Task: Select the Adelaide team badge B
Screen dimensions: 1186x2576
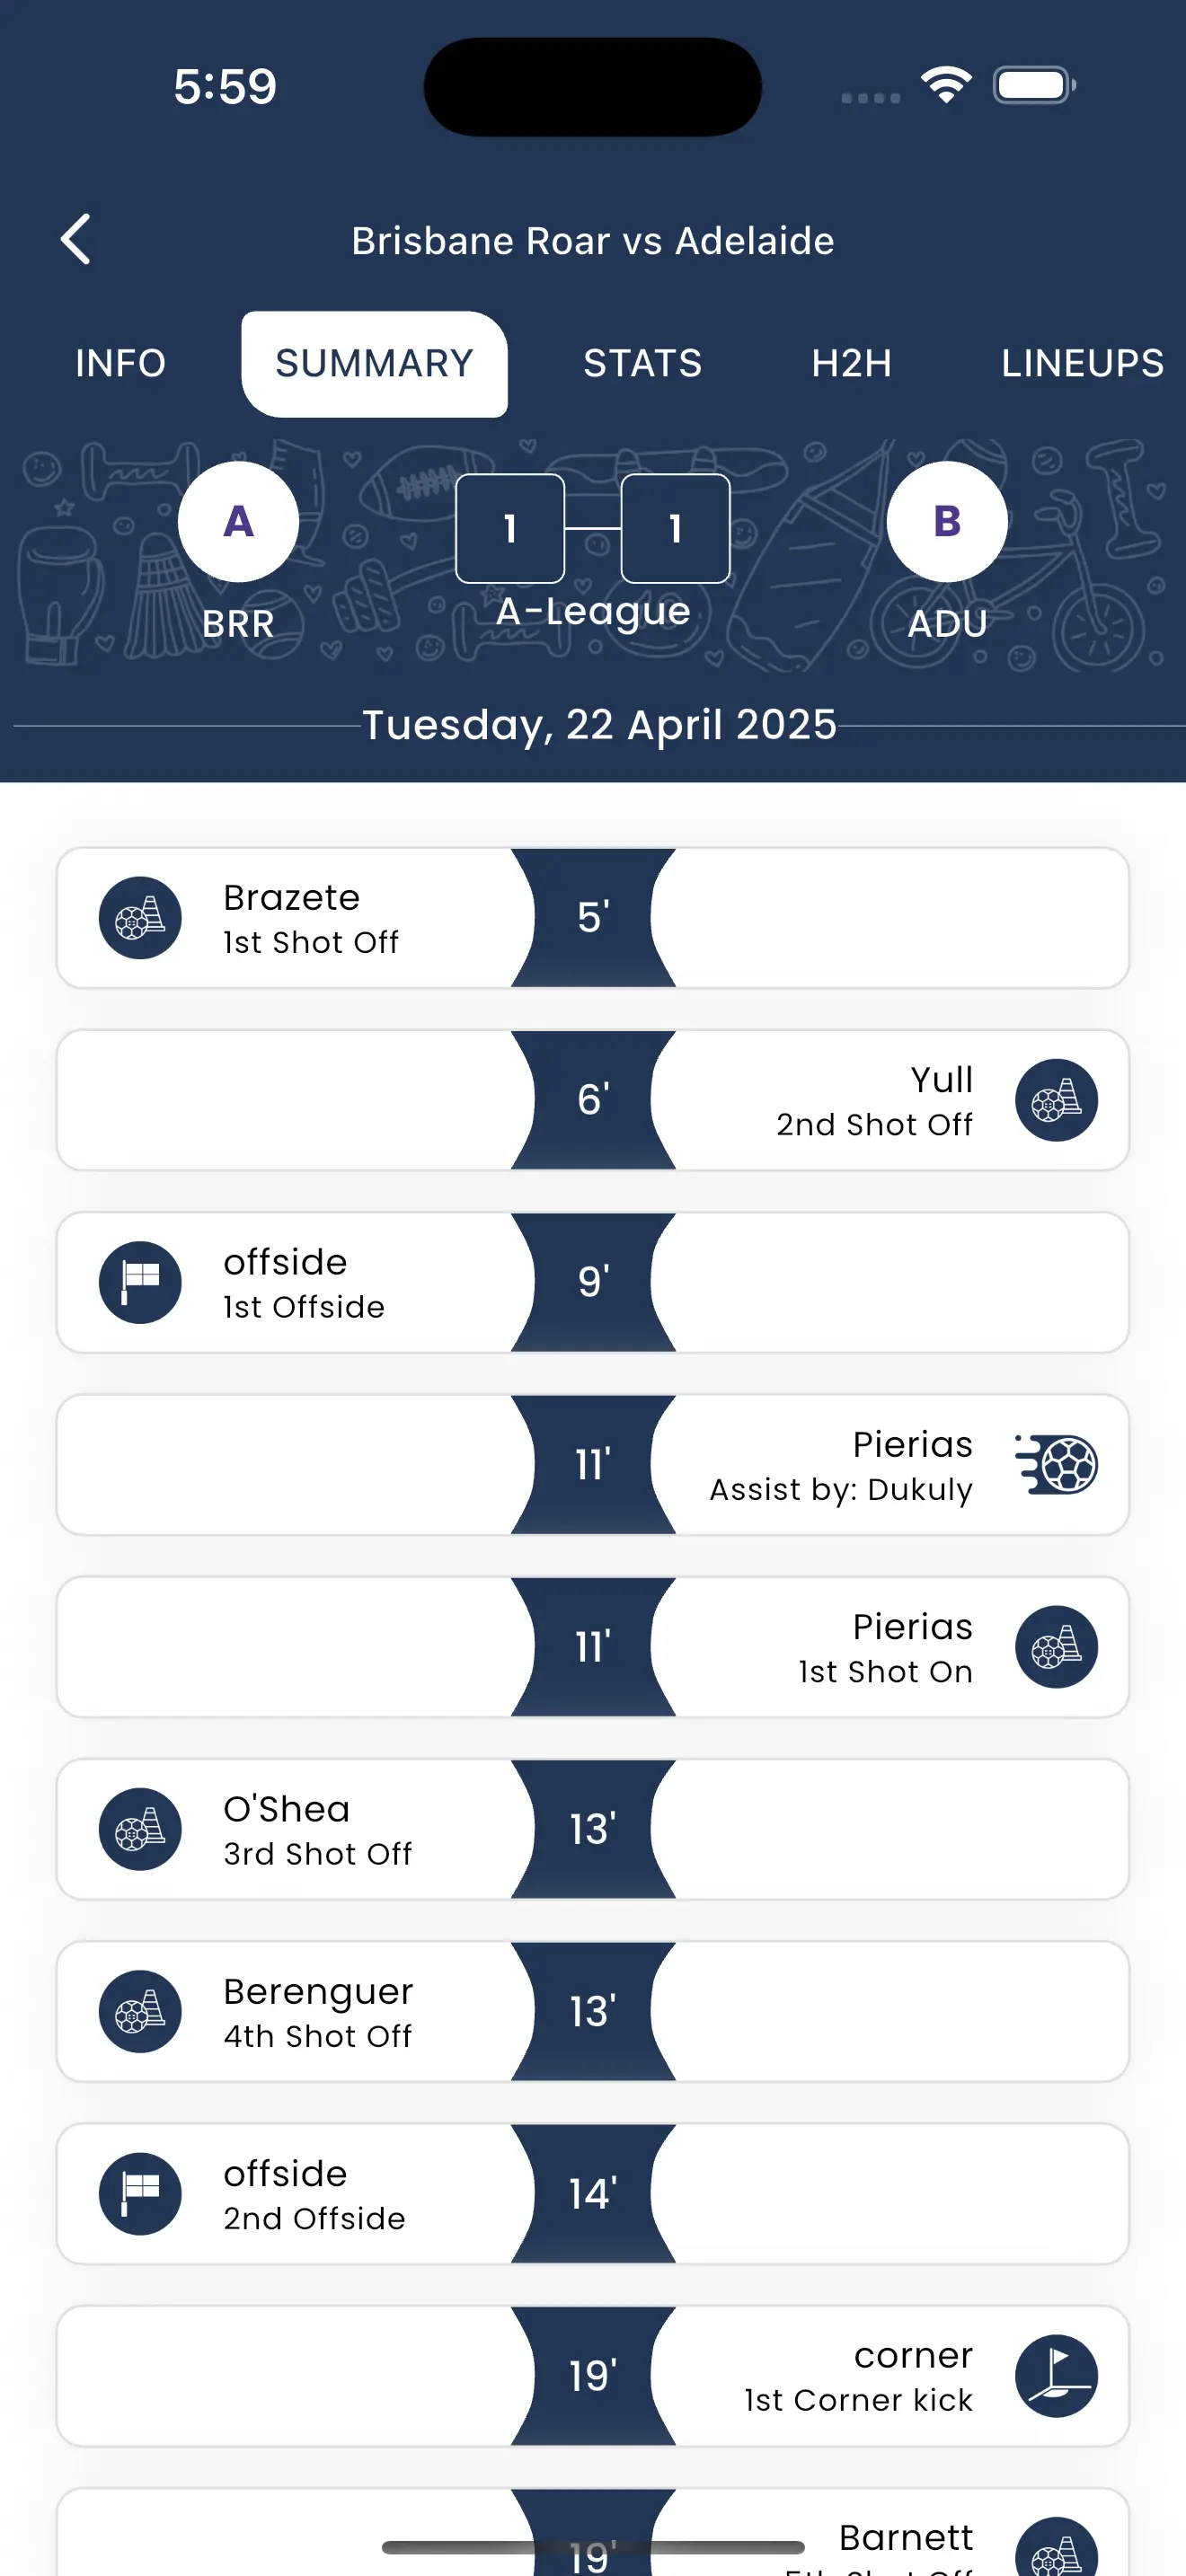Action: 946,521
